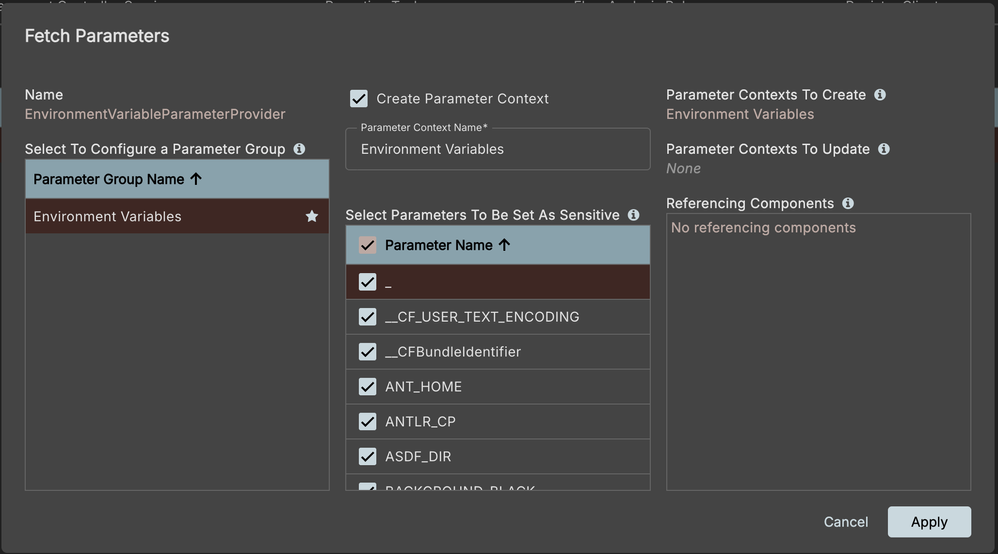This screenshot has width=998, height=554.
Task: Sort by Parameter Name column arrow
Action: (x=504, y=245)
